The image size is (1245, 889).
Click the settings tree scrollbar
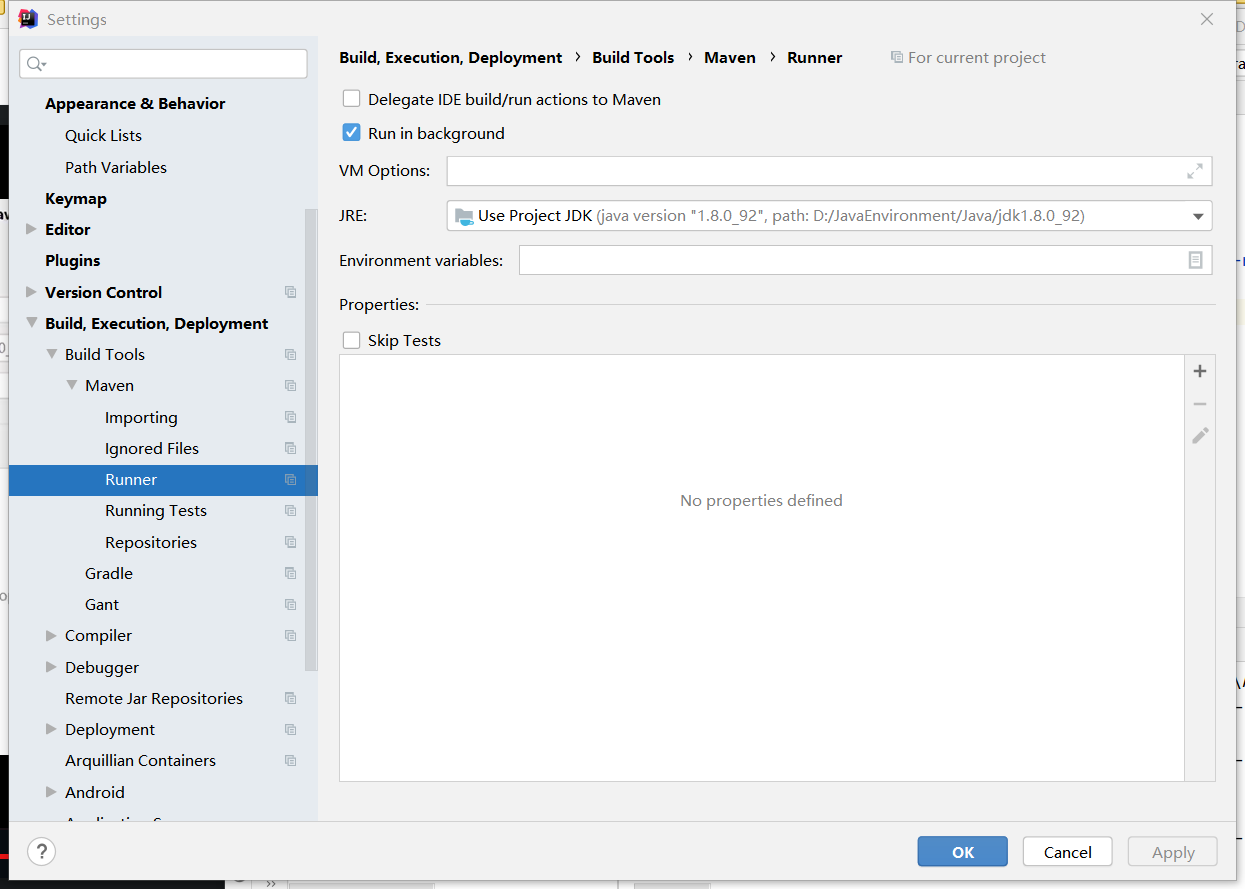coord(311,440)
